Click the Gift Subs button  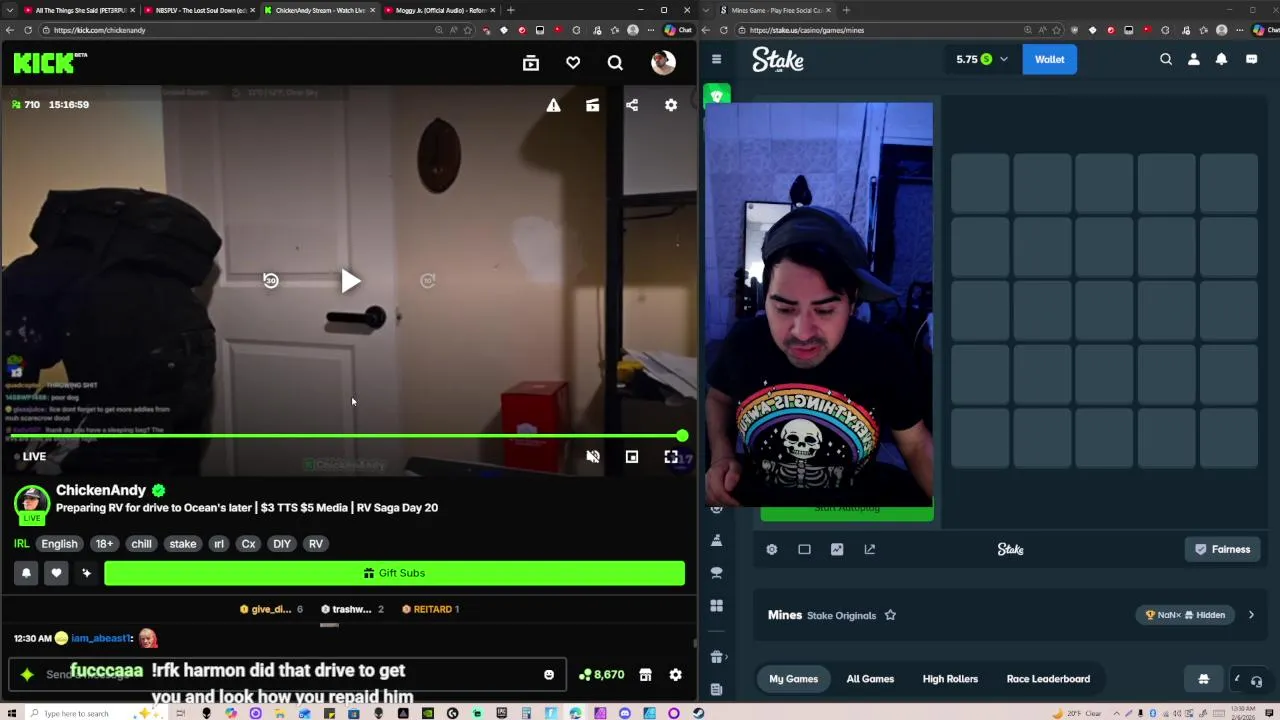click(394, 573)
